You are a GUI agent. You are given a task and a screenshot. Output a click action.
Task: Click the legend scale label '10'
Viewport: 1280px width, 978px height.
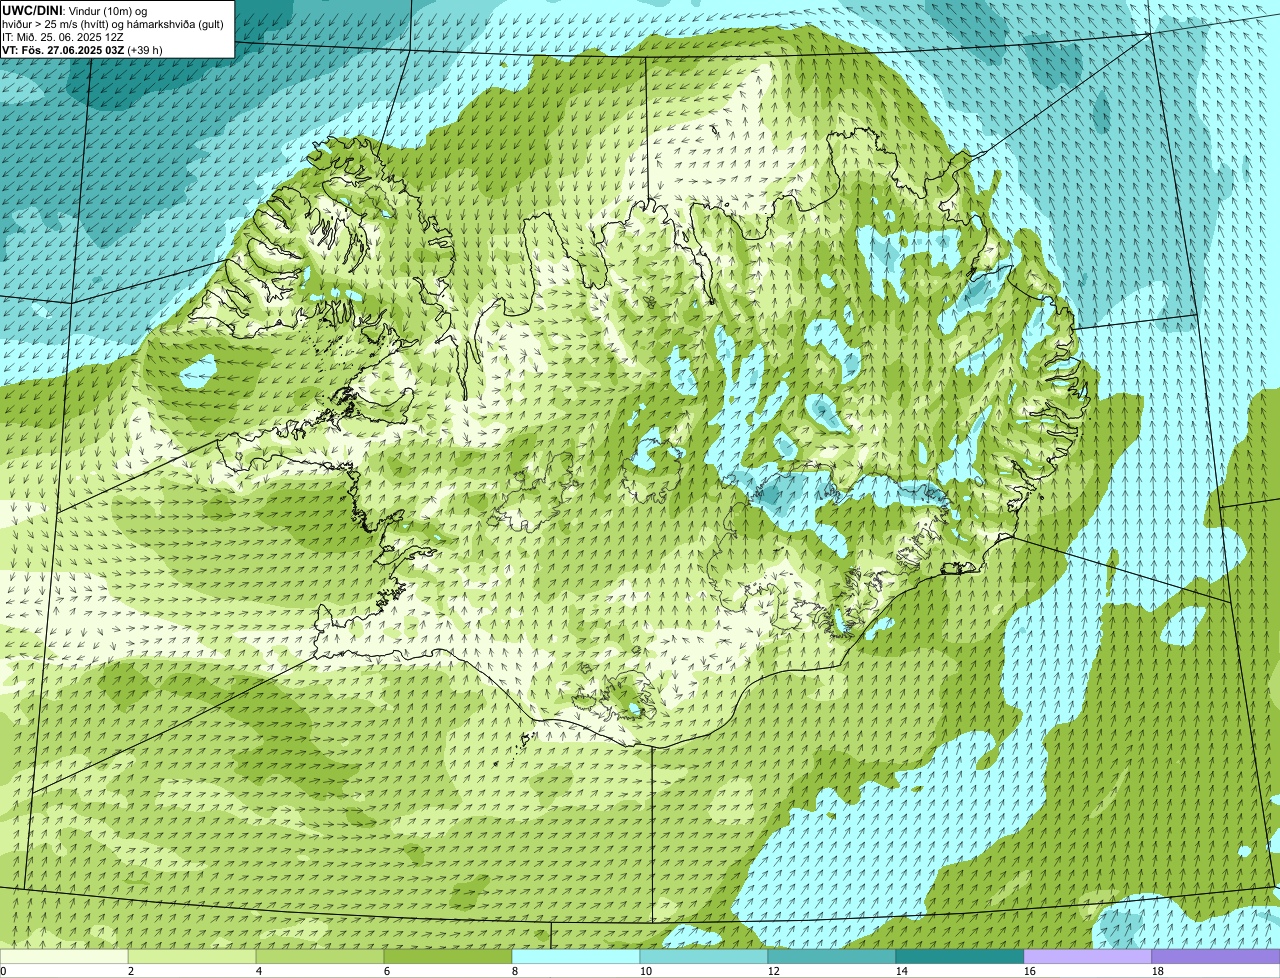646,971
